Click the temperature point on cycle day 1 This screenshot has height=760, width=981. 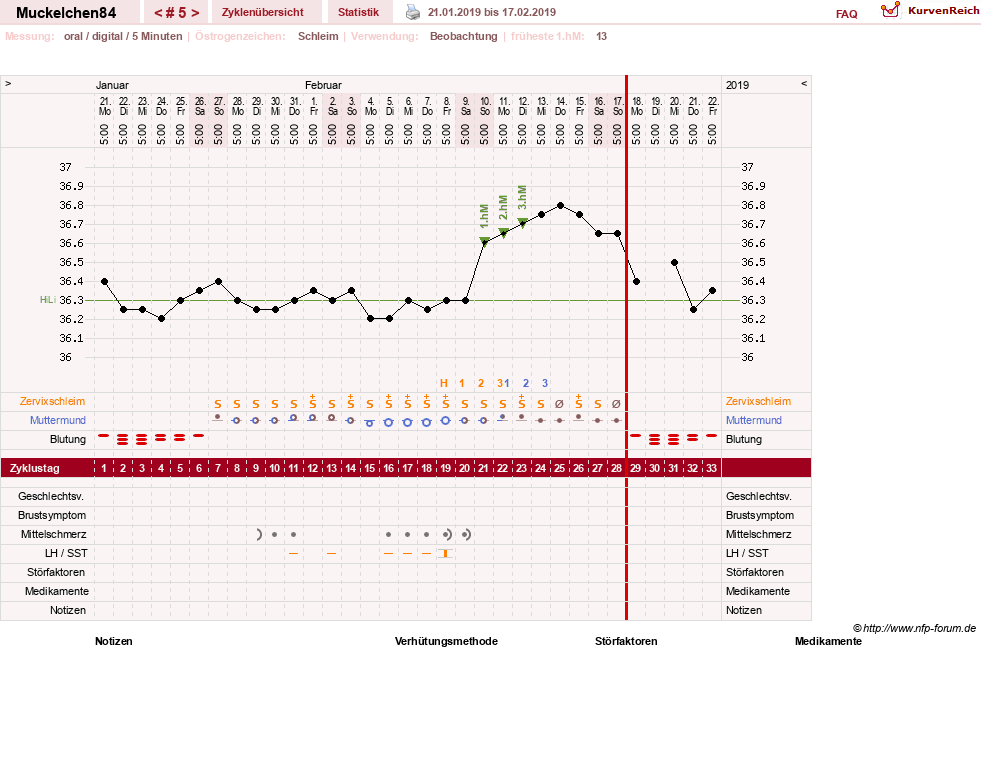click(x=104, y=281)
